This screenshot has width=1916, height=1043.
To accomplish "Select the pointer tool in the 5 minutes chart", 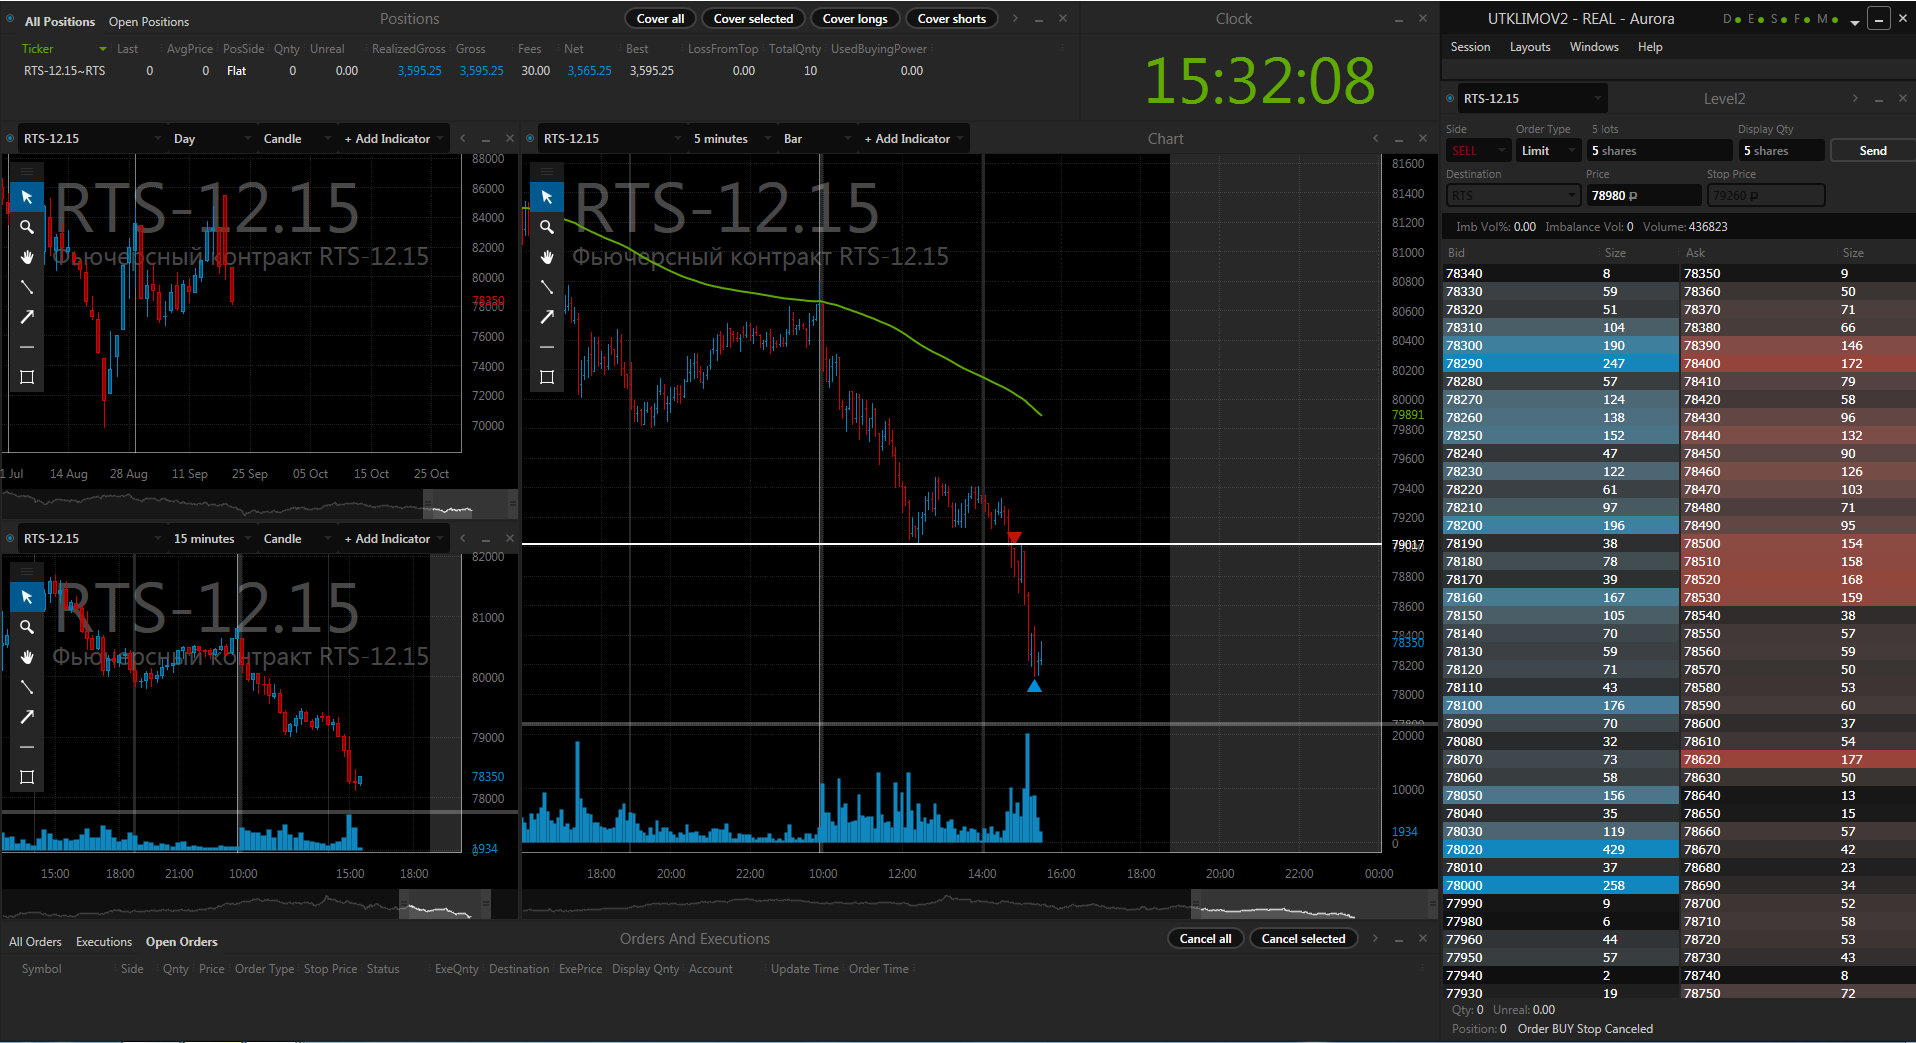I will point(547,197).
